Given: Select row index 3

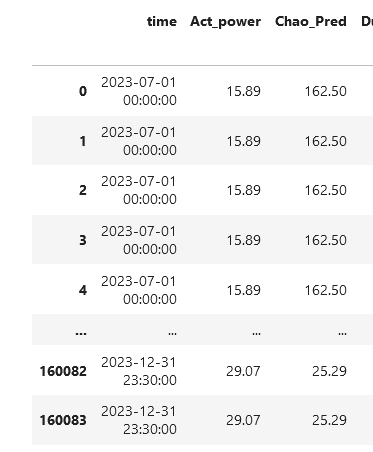Looking at the screenshot, I should pos(83,240).
